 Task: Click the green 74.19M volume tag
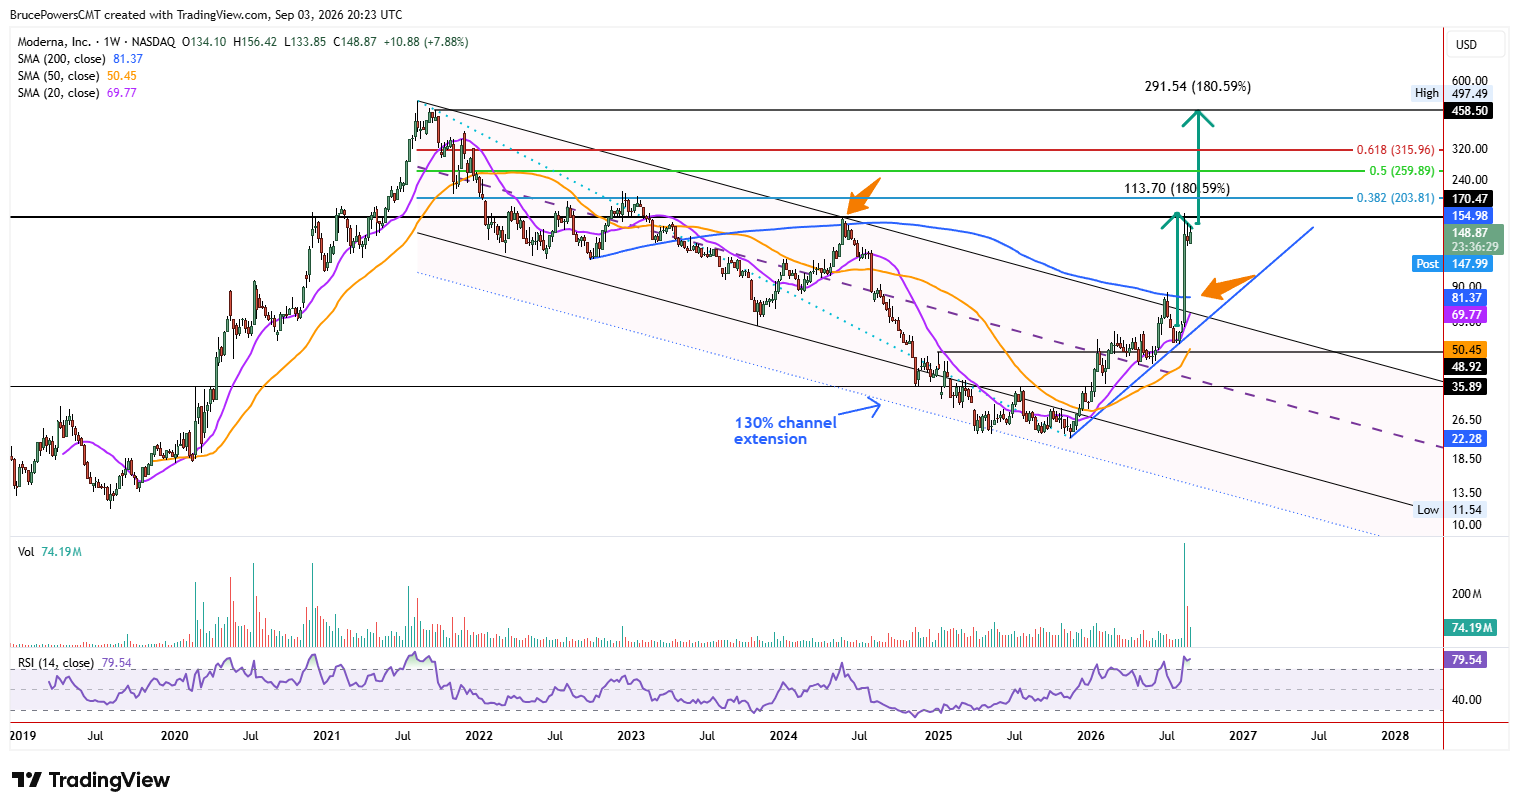tap(1472, 628)
